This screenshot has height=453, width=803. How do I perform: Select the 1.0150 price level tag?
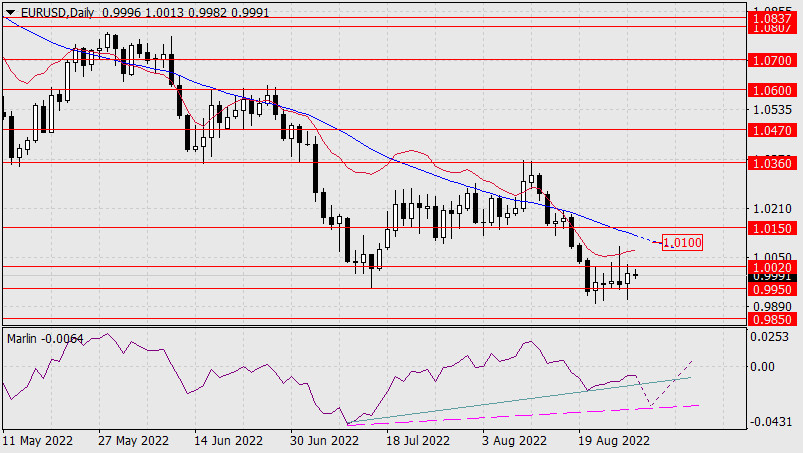[774, 228]
